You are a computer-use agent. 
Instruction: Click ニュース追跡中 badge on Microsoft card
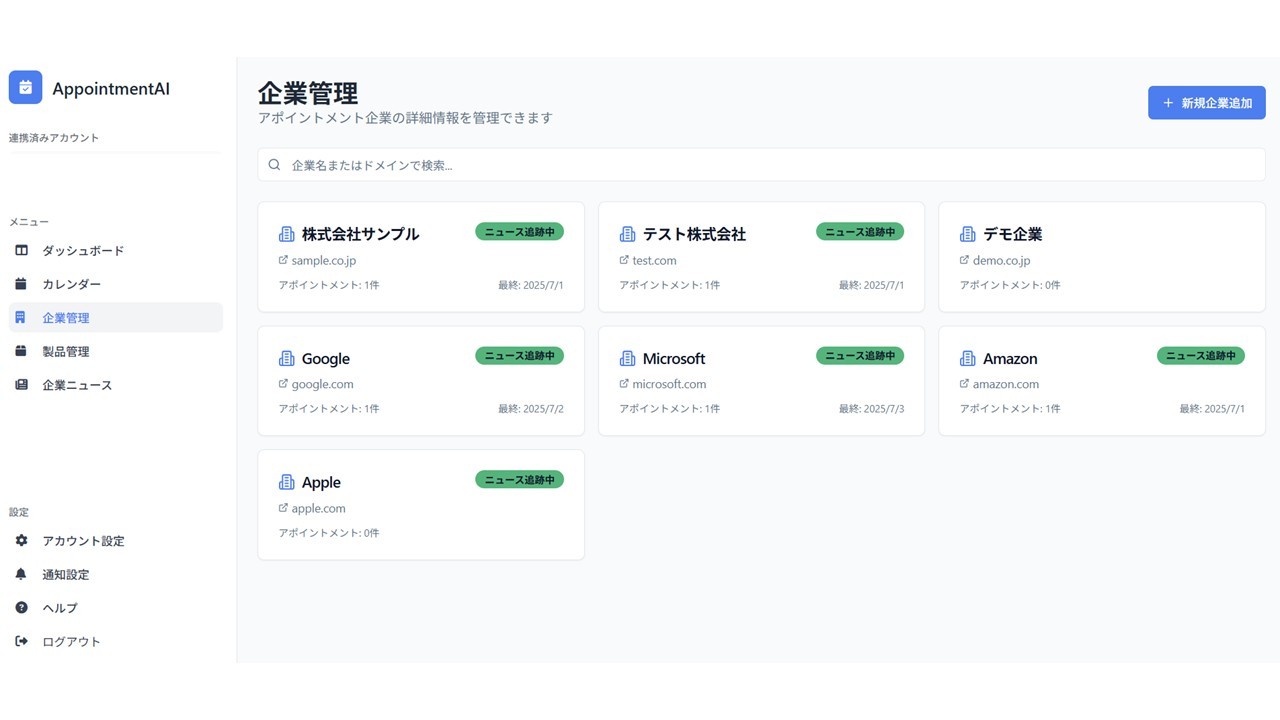click(x=860, y=356)
